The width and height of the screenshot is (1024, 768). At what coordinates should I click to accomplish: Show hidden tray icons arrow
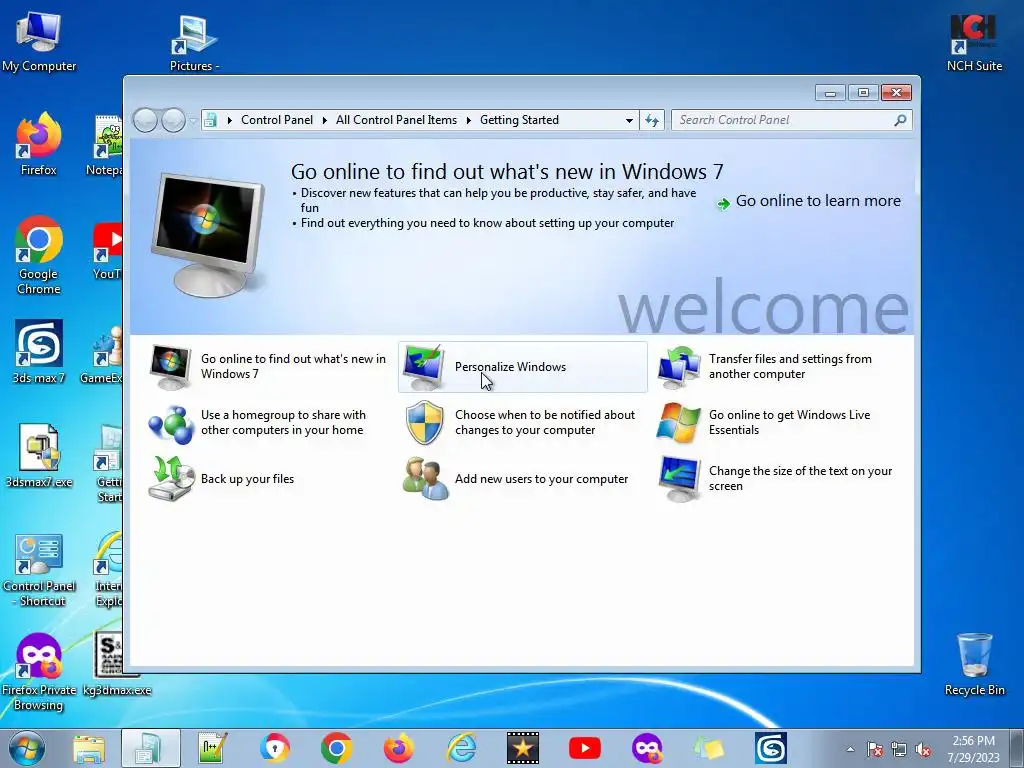point(850,750)
